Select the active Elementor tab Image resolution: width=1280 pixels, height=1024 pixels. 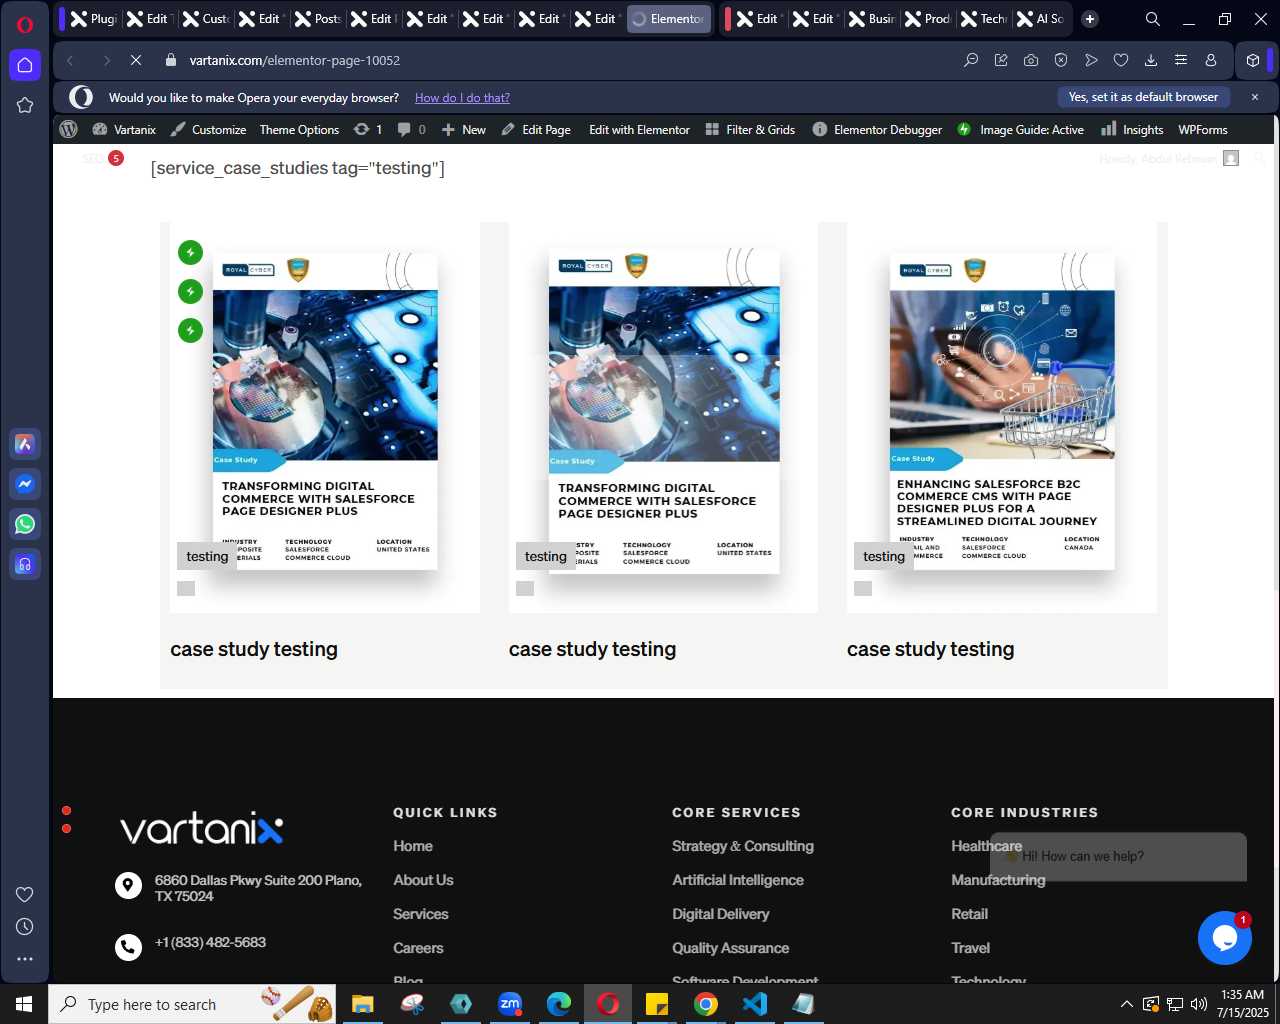click(x=669, y=19)
